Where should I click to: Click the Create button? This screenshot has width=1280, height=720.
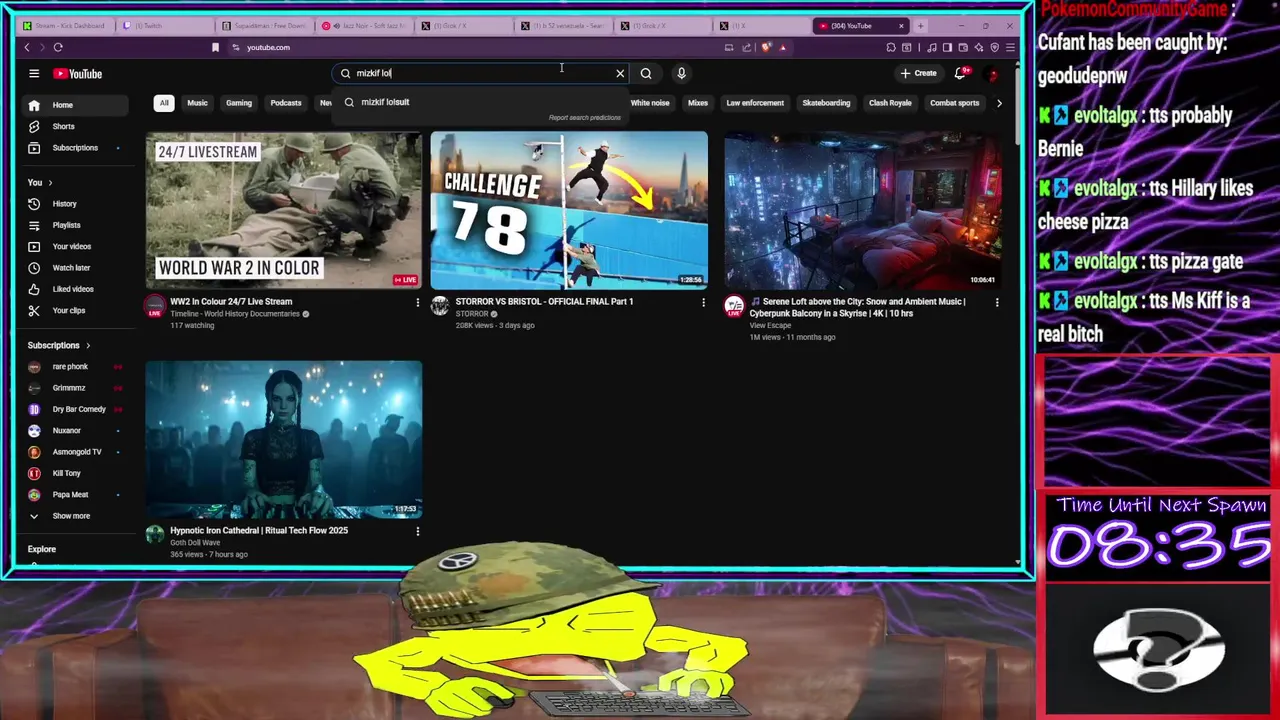coord(918,73)
